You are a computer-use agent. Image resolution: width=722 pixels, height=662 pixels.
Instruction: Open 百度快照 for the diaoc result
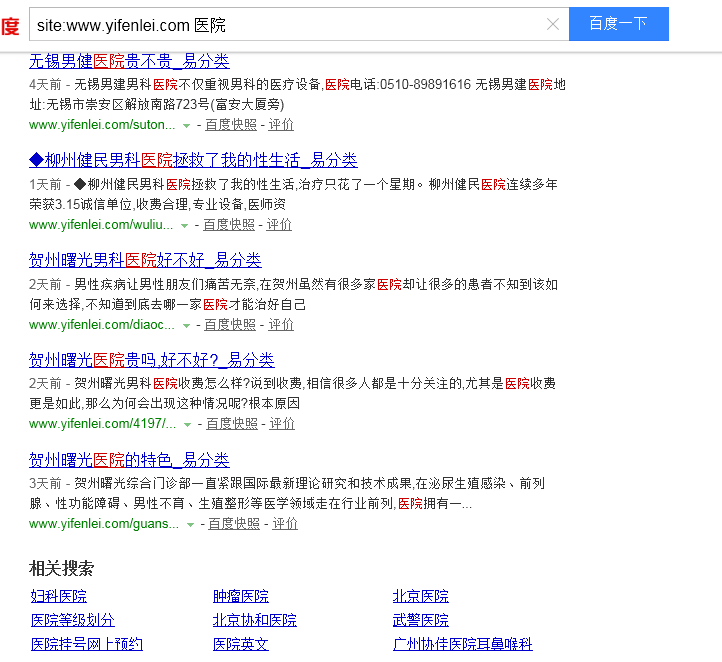(x=230, y=325)
